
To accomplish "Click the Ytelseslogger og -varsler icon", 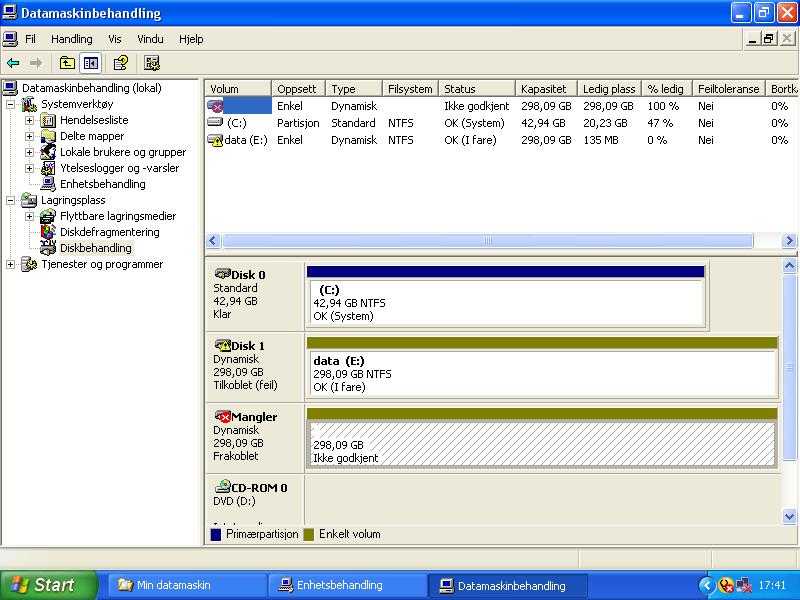I will pyautogui.click(x=48, y=168).
